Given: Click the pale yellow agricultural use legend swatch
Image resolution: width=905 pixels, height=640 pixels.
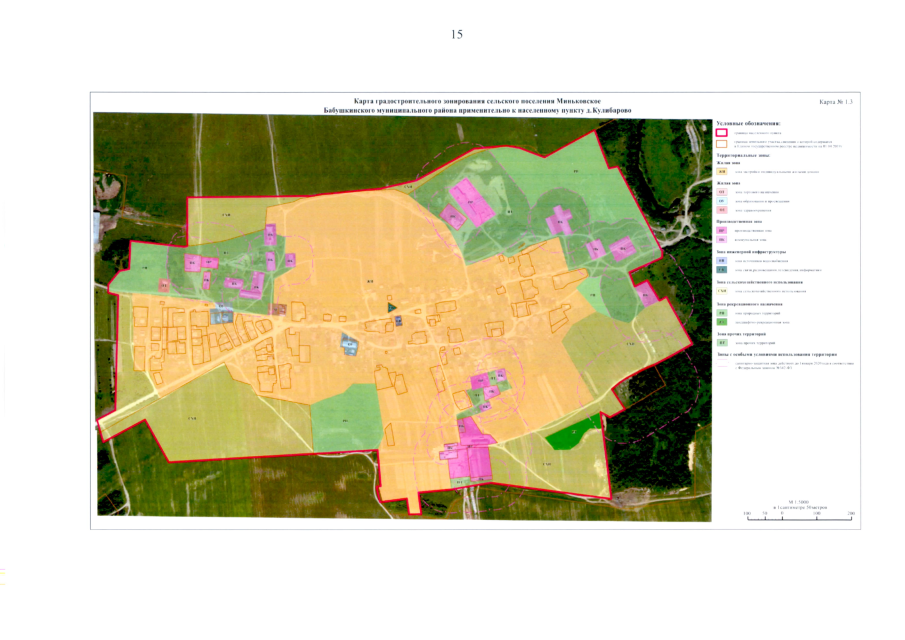Looking at the screenshot, I should click(x=722, y=291).
